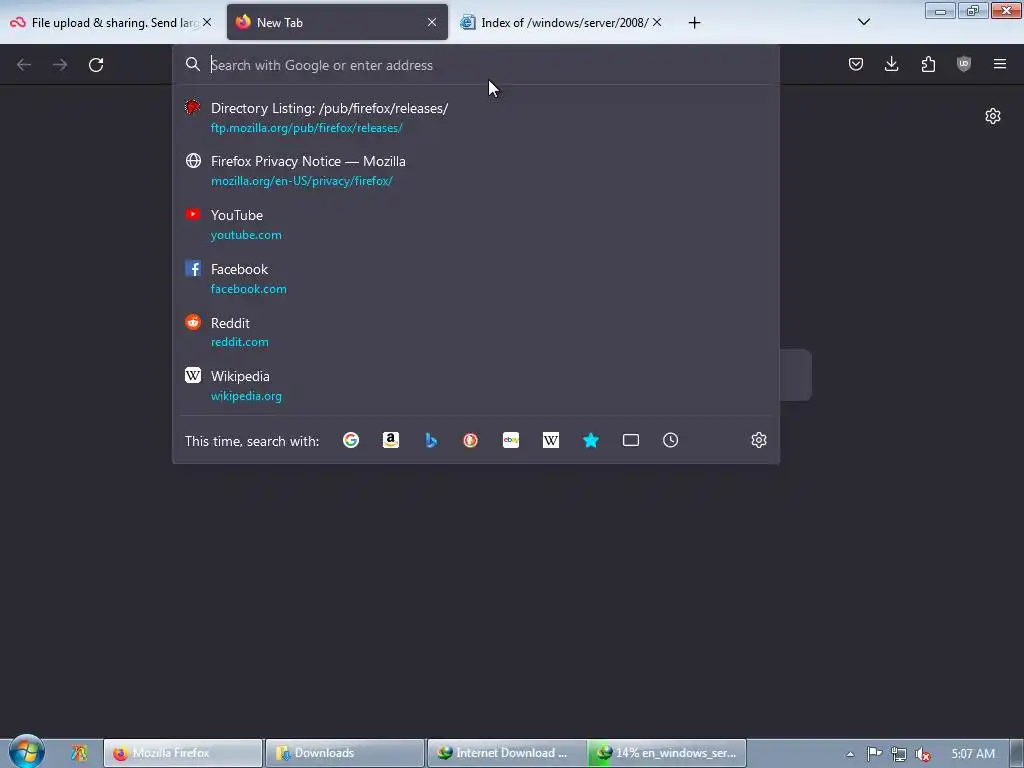The width and height of the screenshot is (1024, 768).
Task: Reload the current page
Action: [x=96, y=65]
